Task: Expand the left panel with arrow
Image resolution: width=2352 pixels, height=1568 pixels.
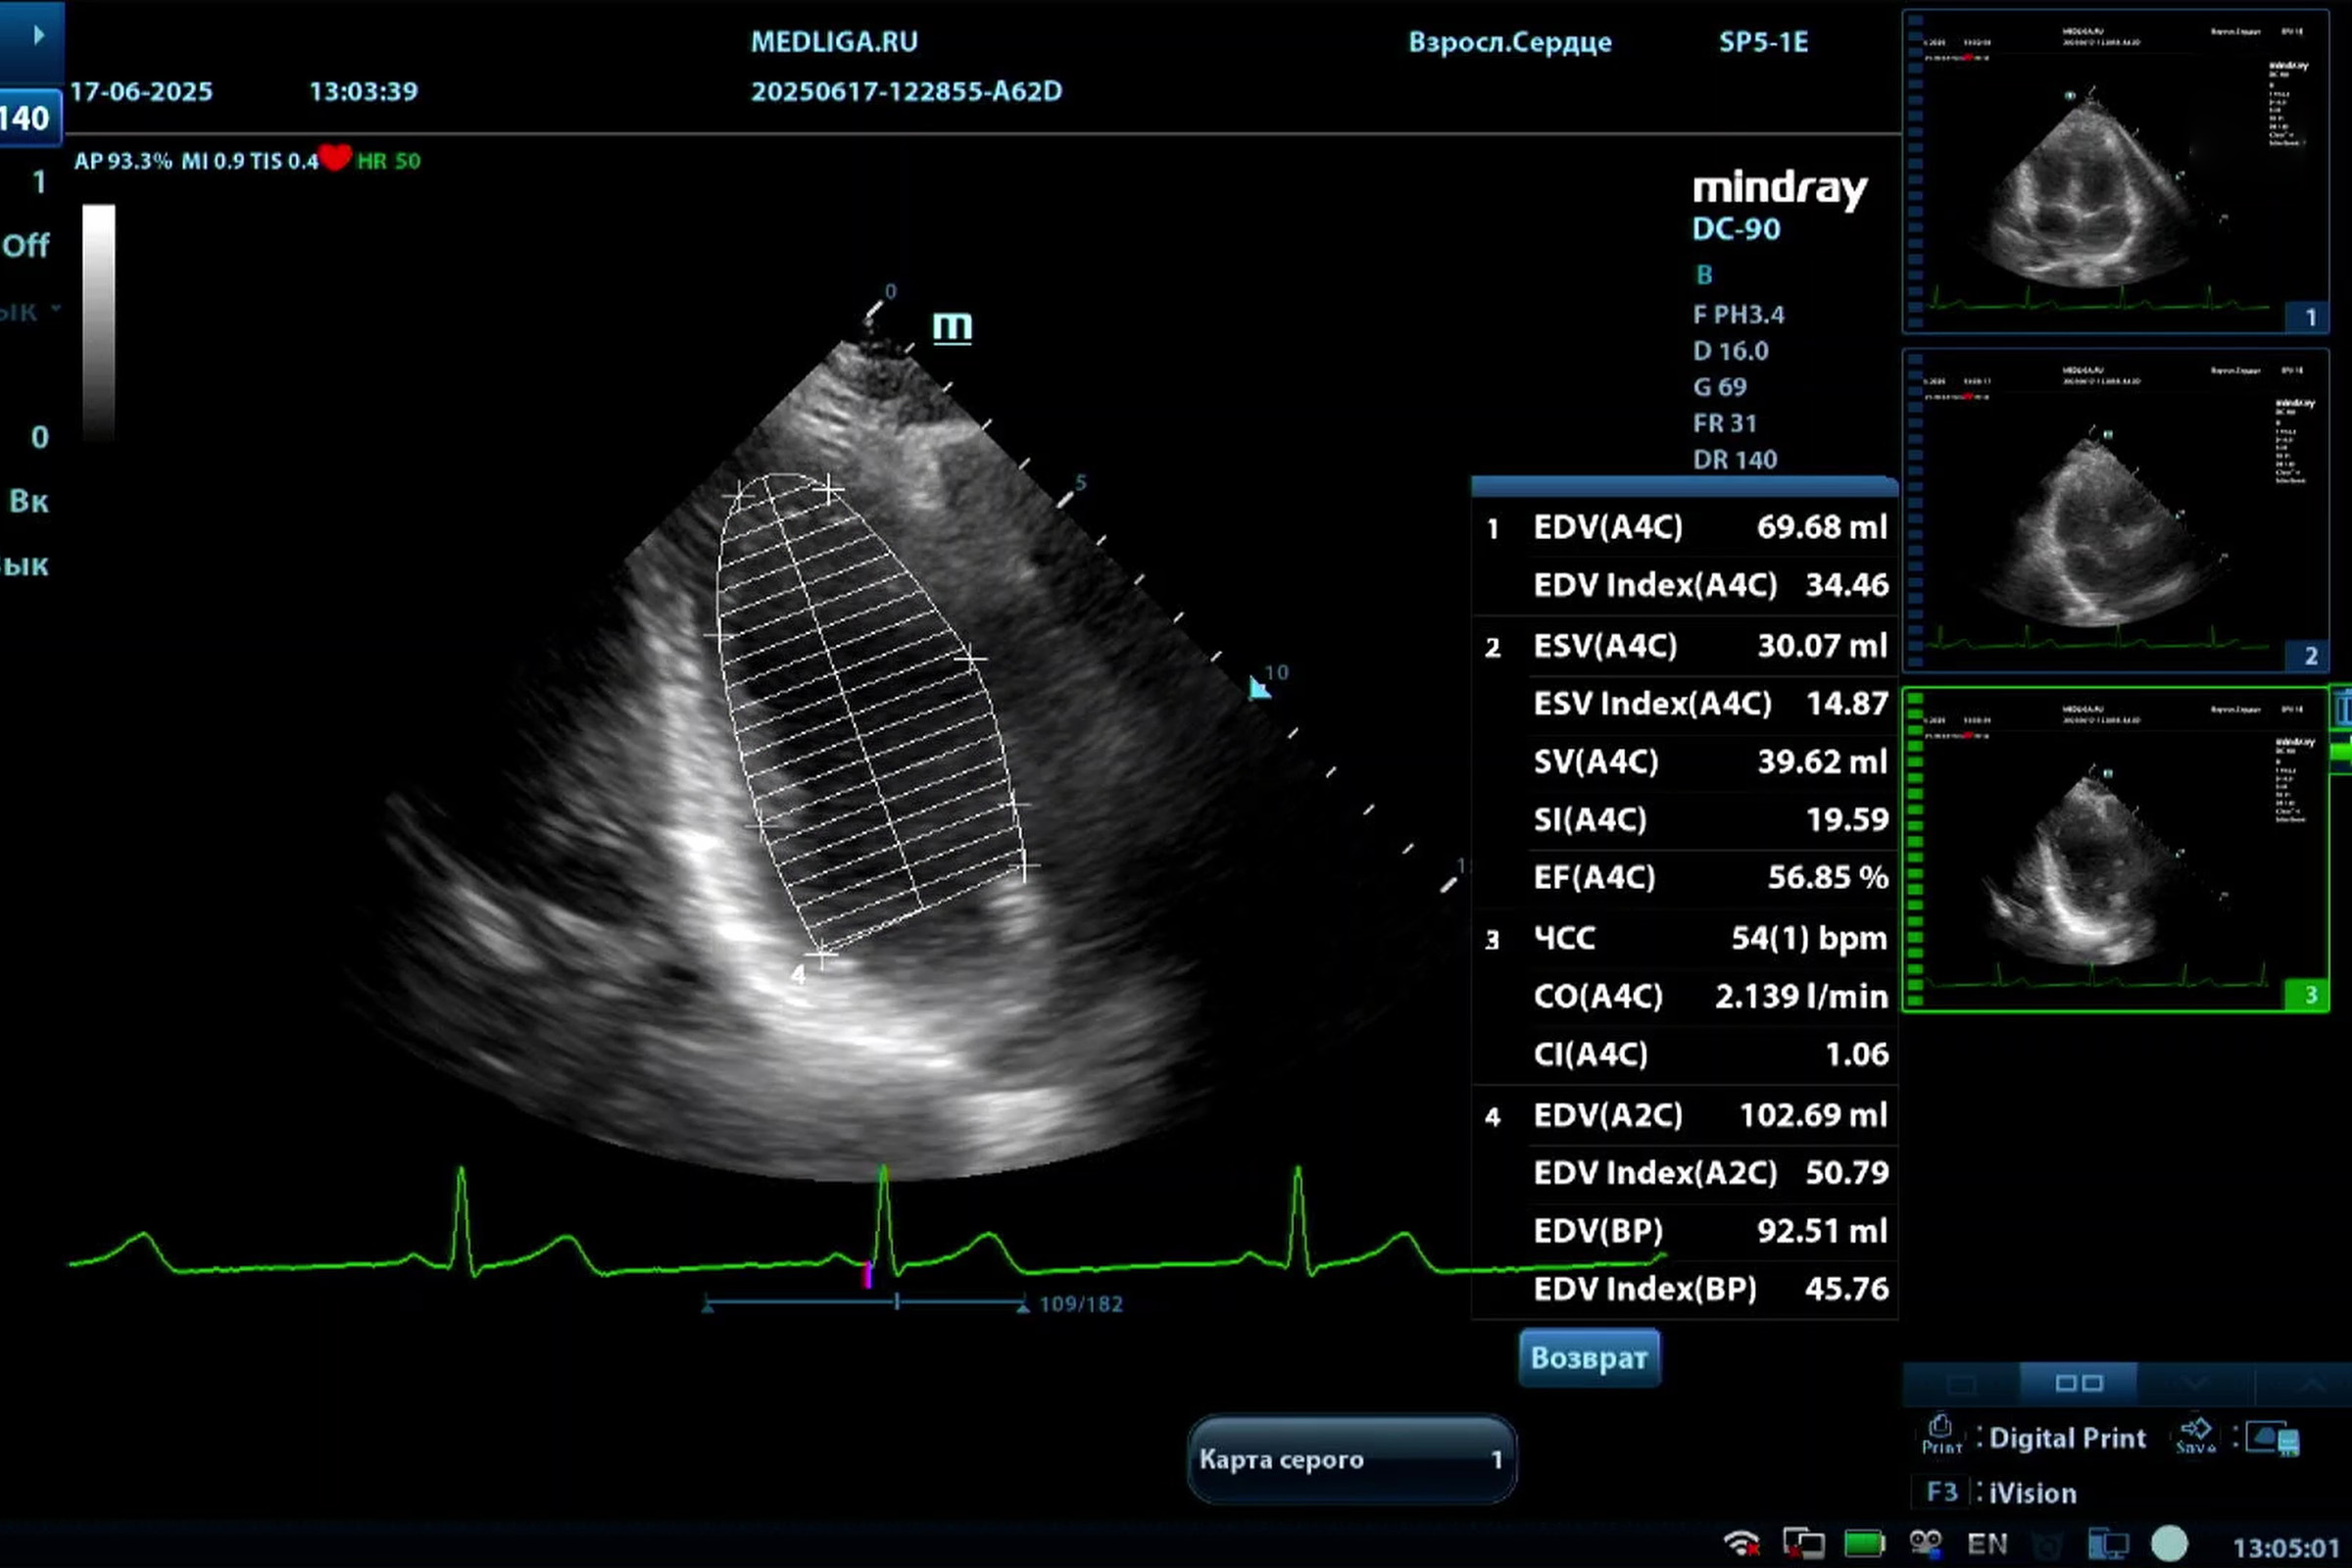Action: click(x=38, y=35)
